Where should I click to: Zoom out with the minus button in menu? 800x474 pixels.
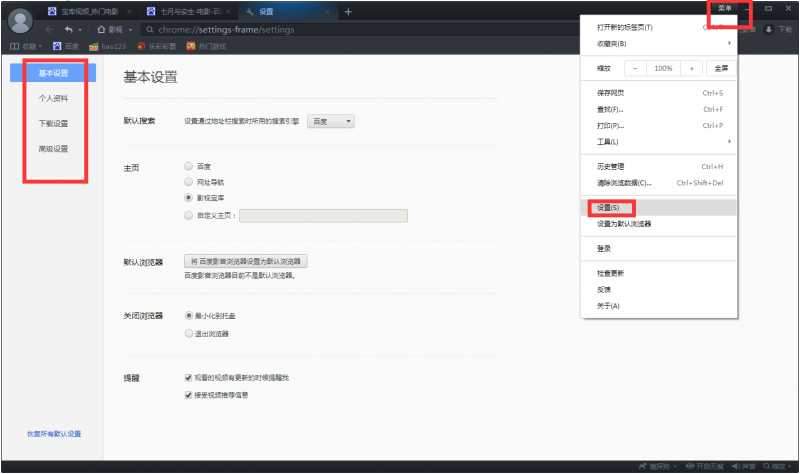coord(635,68)
